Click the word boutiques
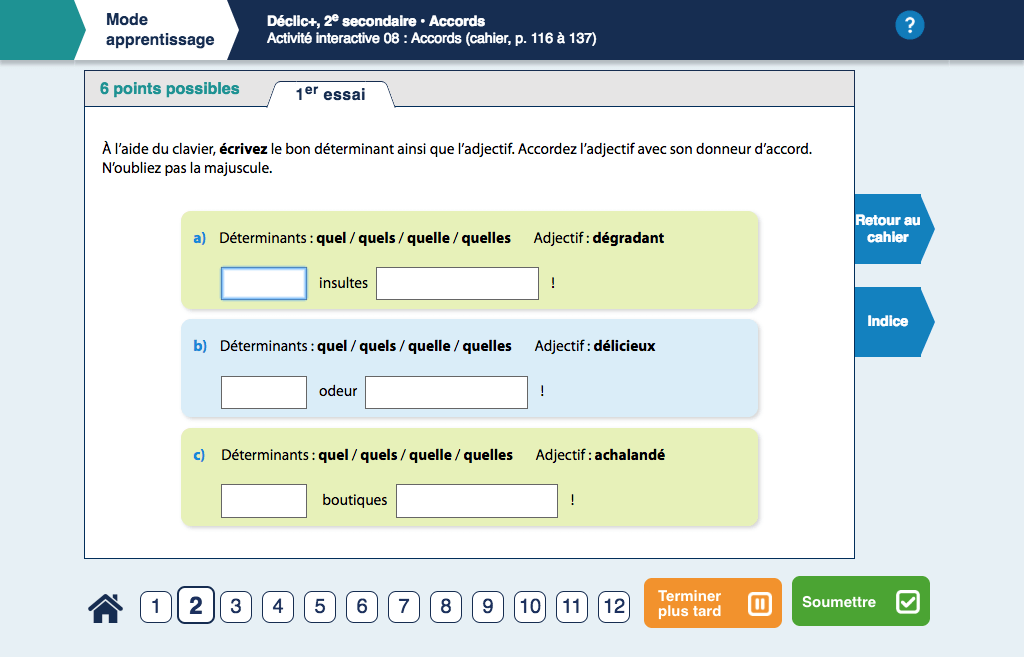The height and width of the screenshot is (657, 1024). tap(355, 500)
